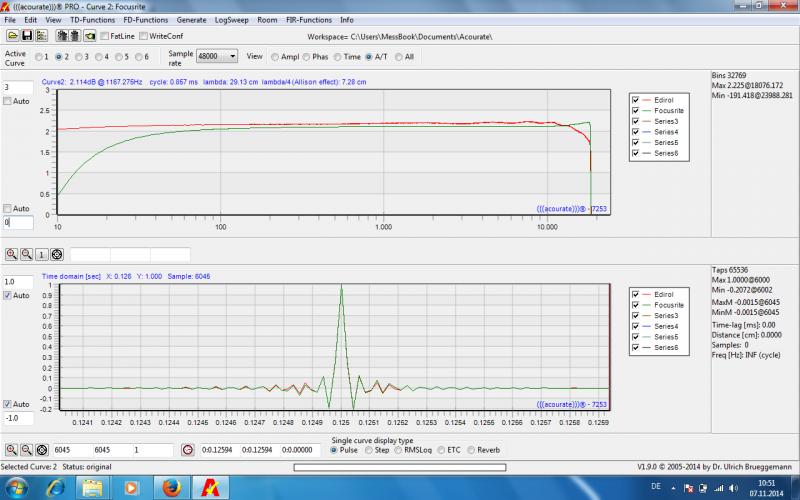Open Firefox from the taskbar
The width and height of the screenshot is (800, 500).
(171, 488)
